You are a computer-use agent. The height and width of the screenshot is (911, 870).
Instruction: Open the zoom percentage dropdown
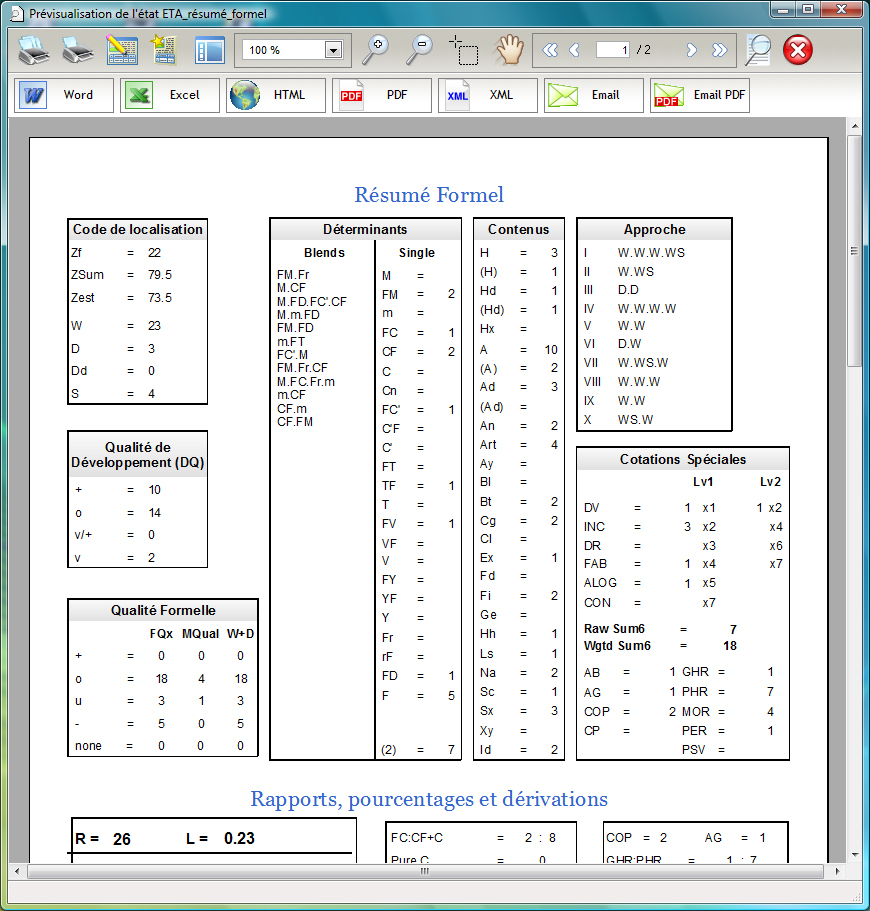pyautogui.click(x=333, y=50)
